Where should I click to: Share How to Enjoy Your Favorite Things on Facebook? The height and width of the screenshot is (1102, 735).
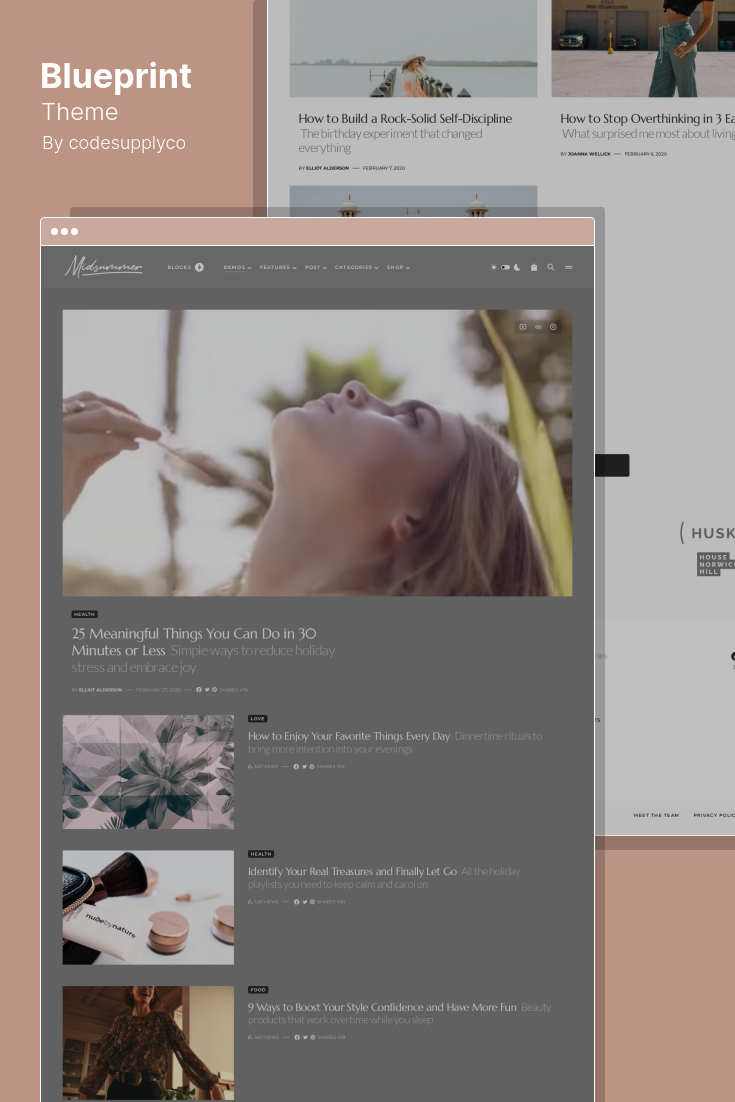tap(296, 767)
